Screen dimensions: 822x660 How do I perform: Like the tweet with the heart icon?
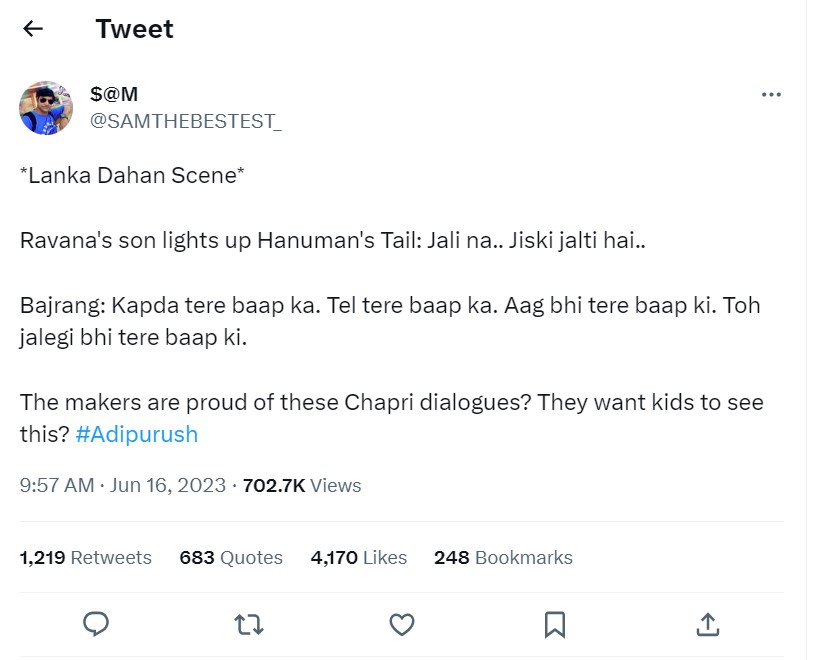click(x=401, y=625)
